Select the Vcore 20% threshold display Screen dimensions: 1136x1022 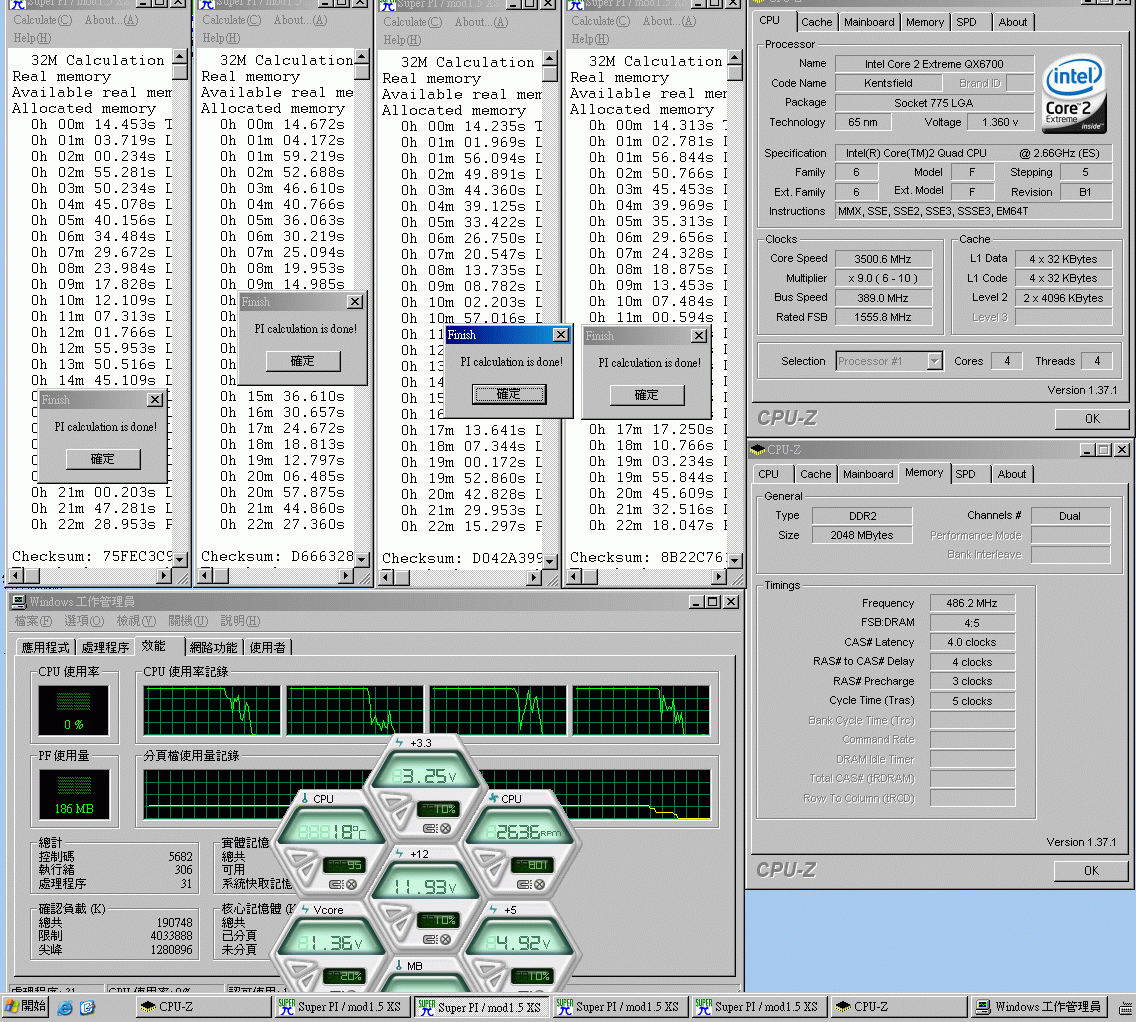[x=343, y=976]
